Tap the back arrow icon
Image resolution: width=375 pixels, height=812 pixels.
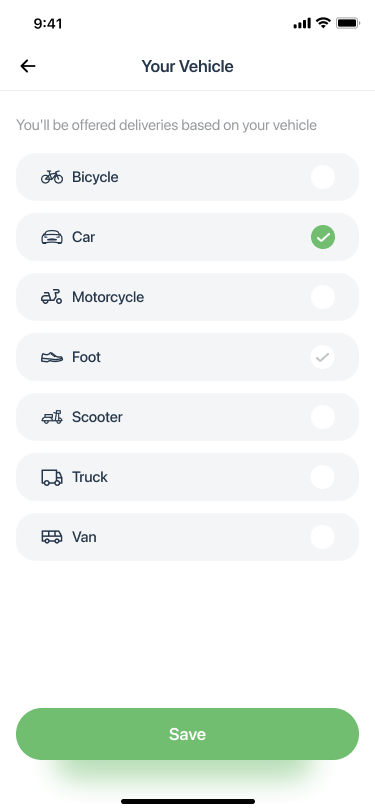pyautogui.click(x=28, y=66)
